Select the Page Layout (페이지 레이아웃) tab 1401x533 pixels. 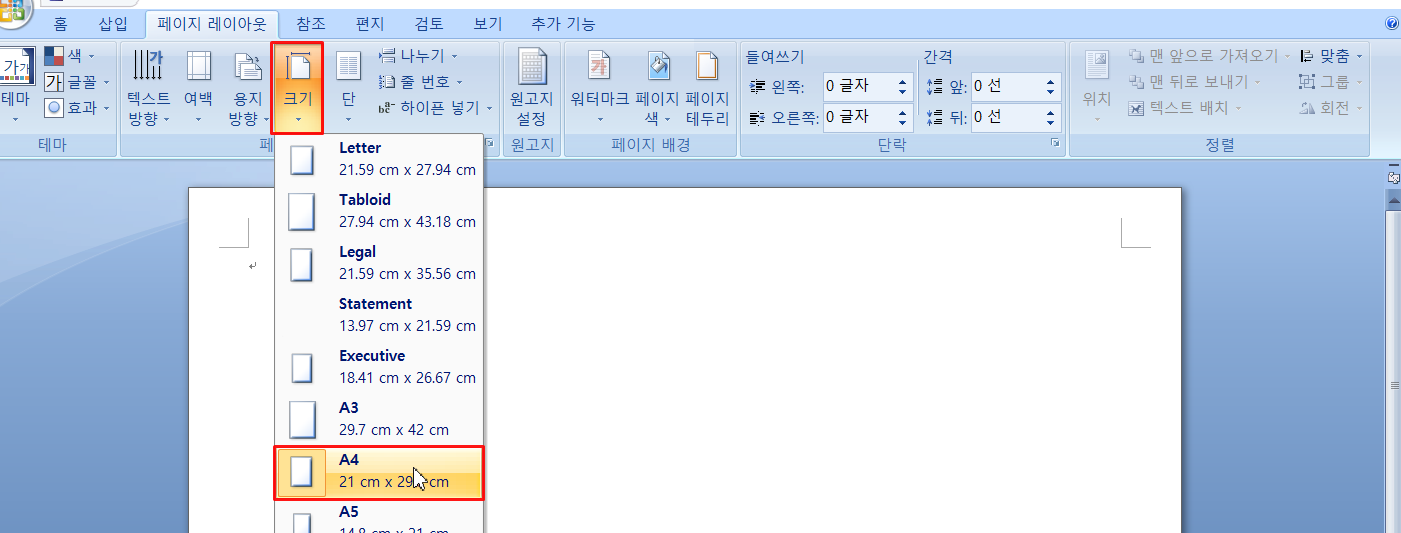coord(212,24)
